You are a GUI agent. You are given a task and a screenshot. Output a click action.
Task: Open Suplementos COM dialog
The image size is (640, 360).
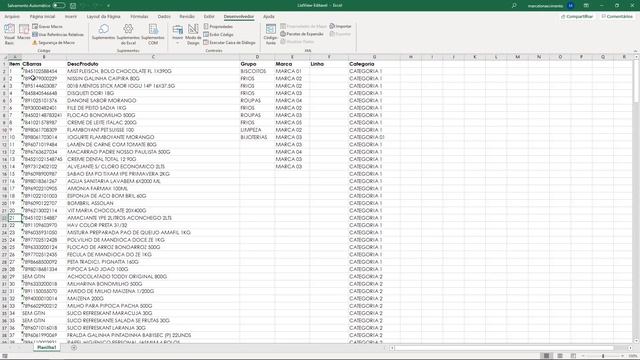(153, 34)
